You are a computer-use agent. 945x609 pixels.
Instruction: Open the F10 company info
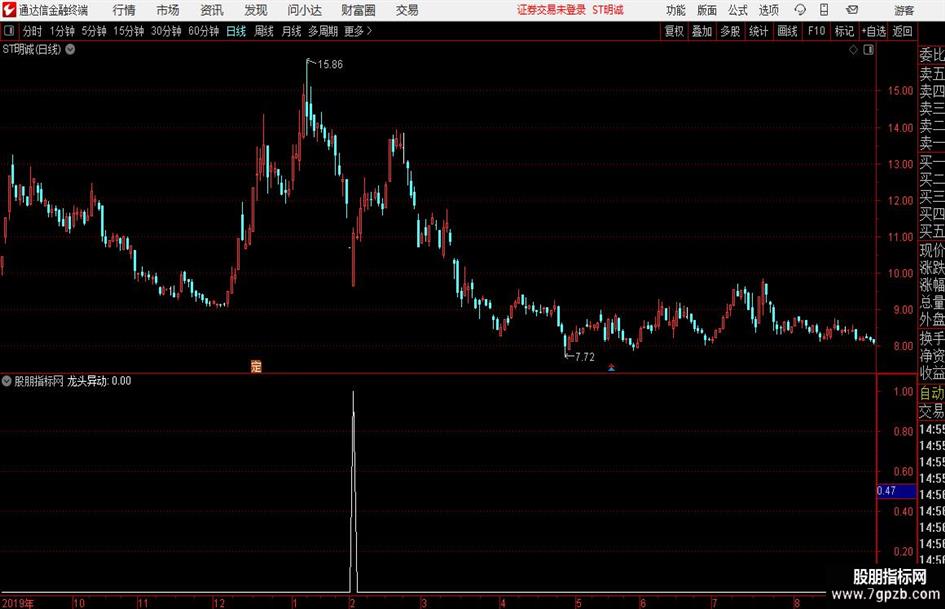[x=816, y=31]
